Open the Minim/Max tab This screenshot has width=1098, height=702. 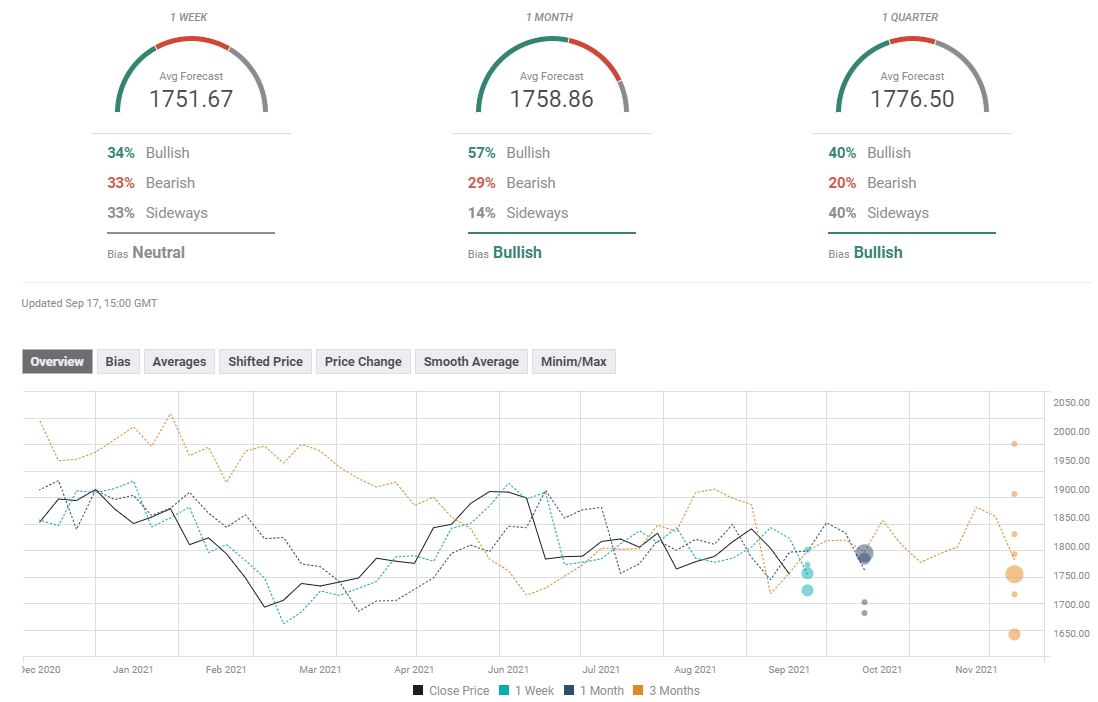coord(574,362)
